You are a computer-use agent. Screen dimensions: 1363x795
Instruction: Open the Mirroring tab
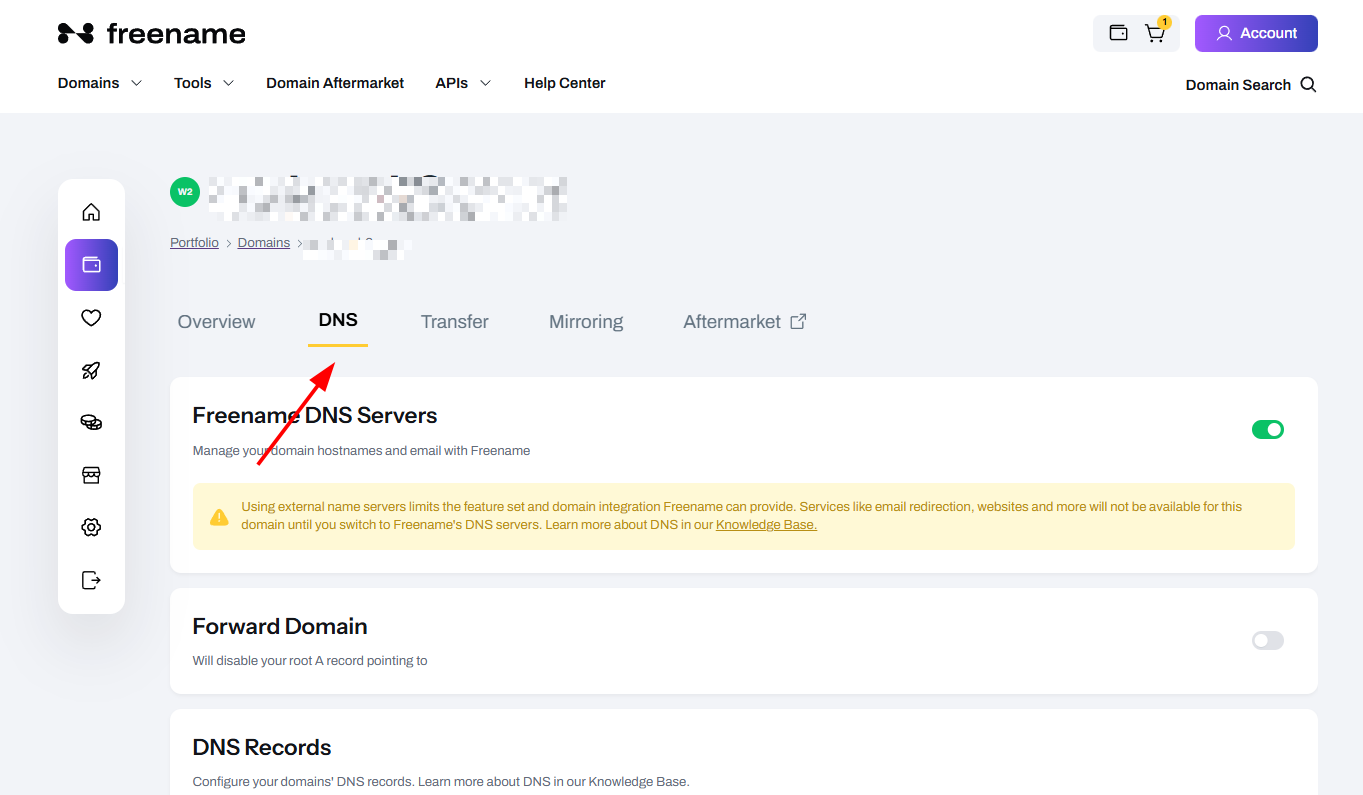[586, 322]
